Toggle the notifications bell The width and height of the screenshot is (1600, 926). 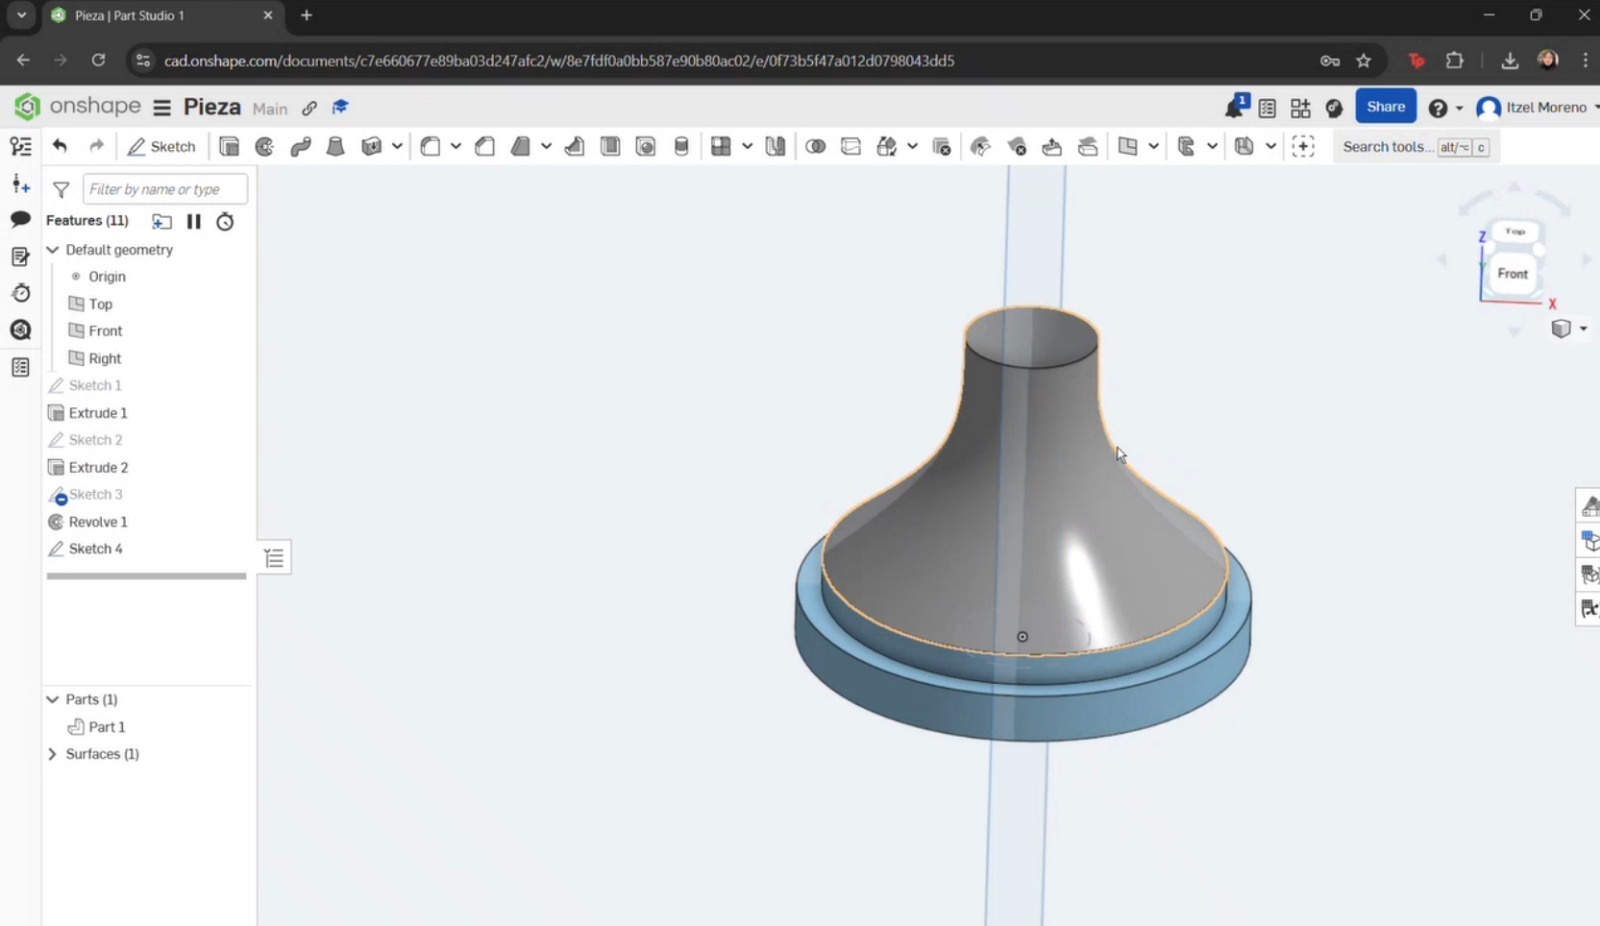[1232, 106]
